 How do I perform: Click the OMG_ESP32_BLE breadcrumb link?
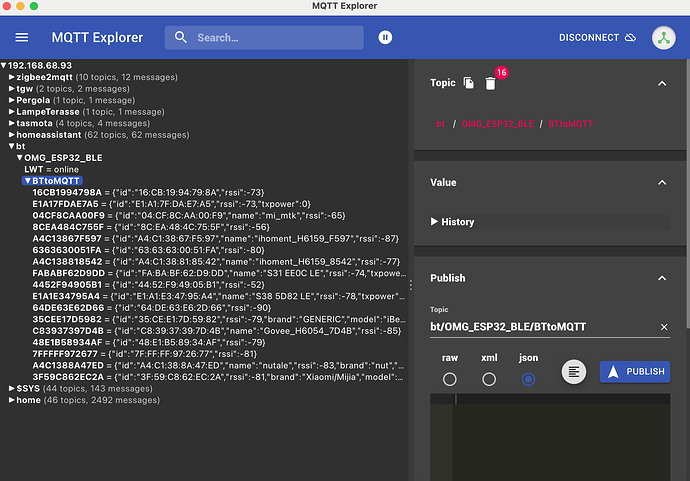pyautogui.click(x=497, y=124)
